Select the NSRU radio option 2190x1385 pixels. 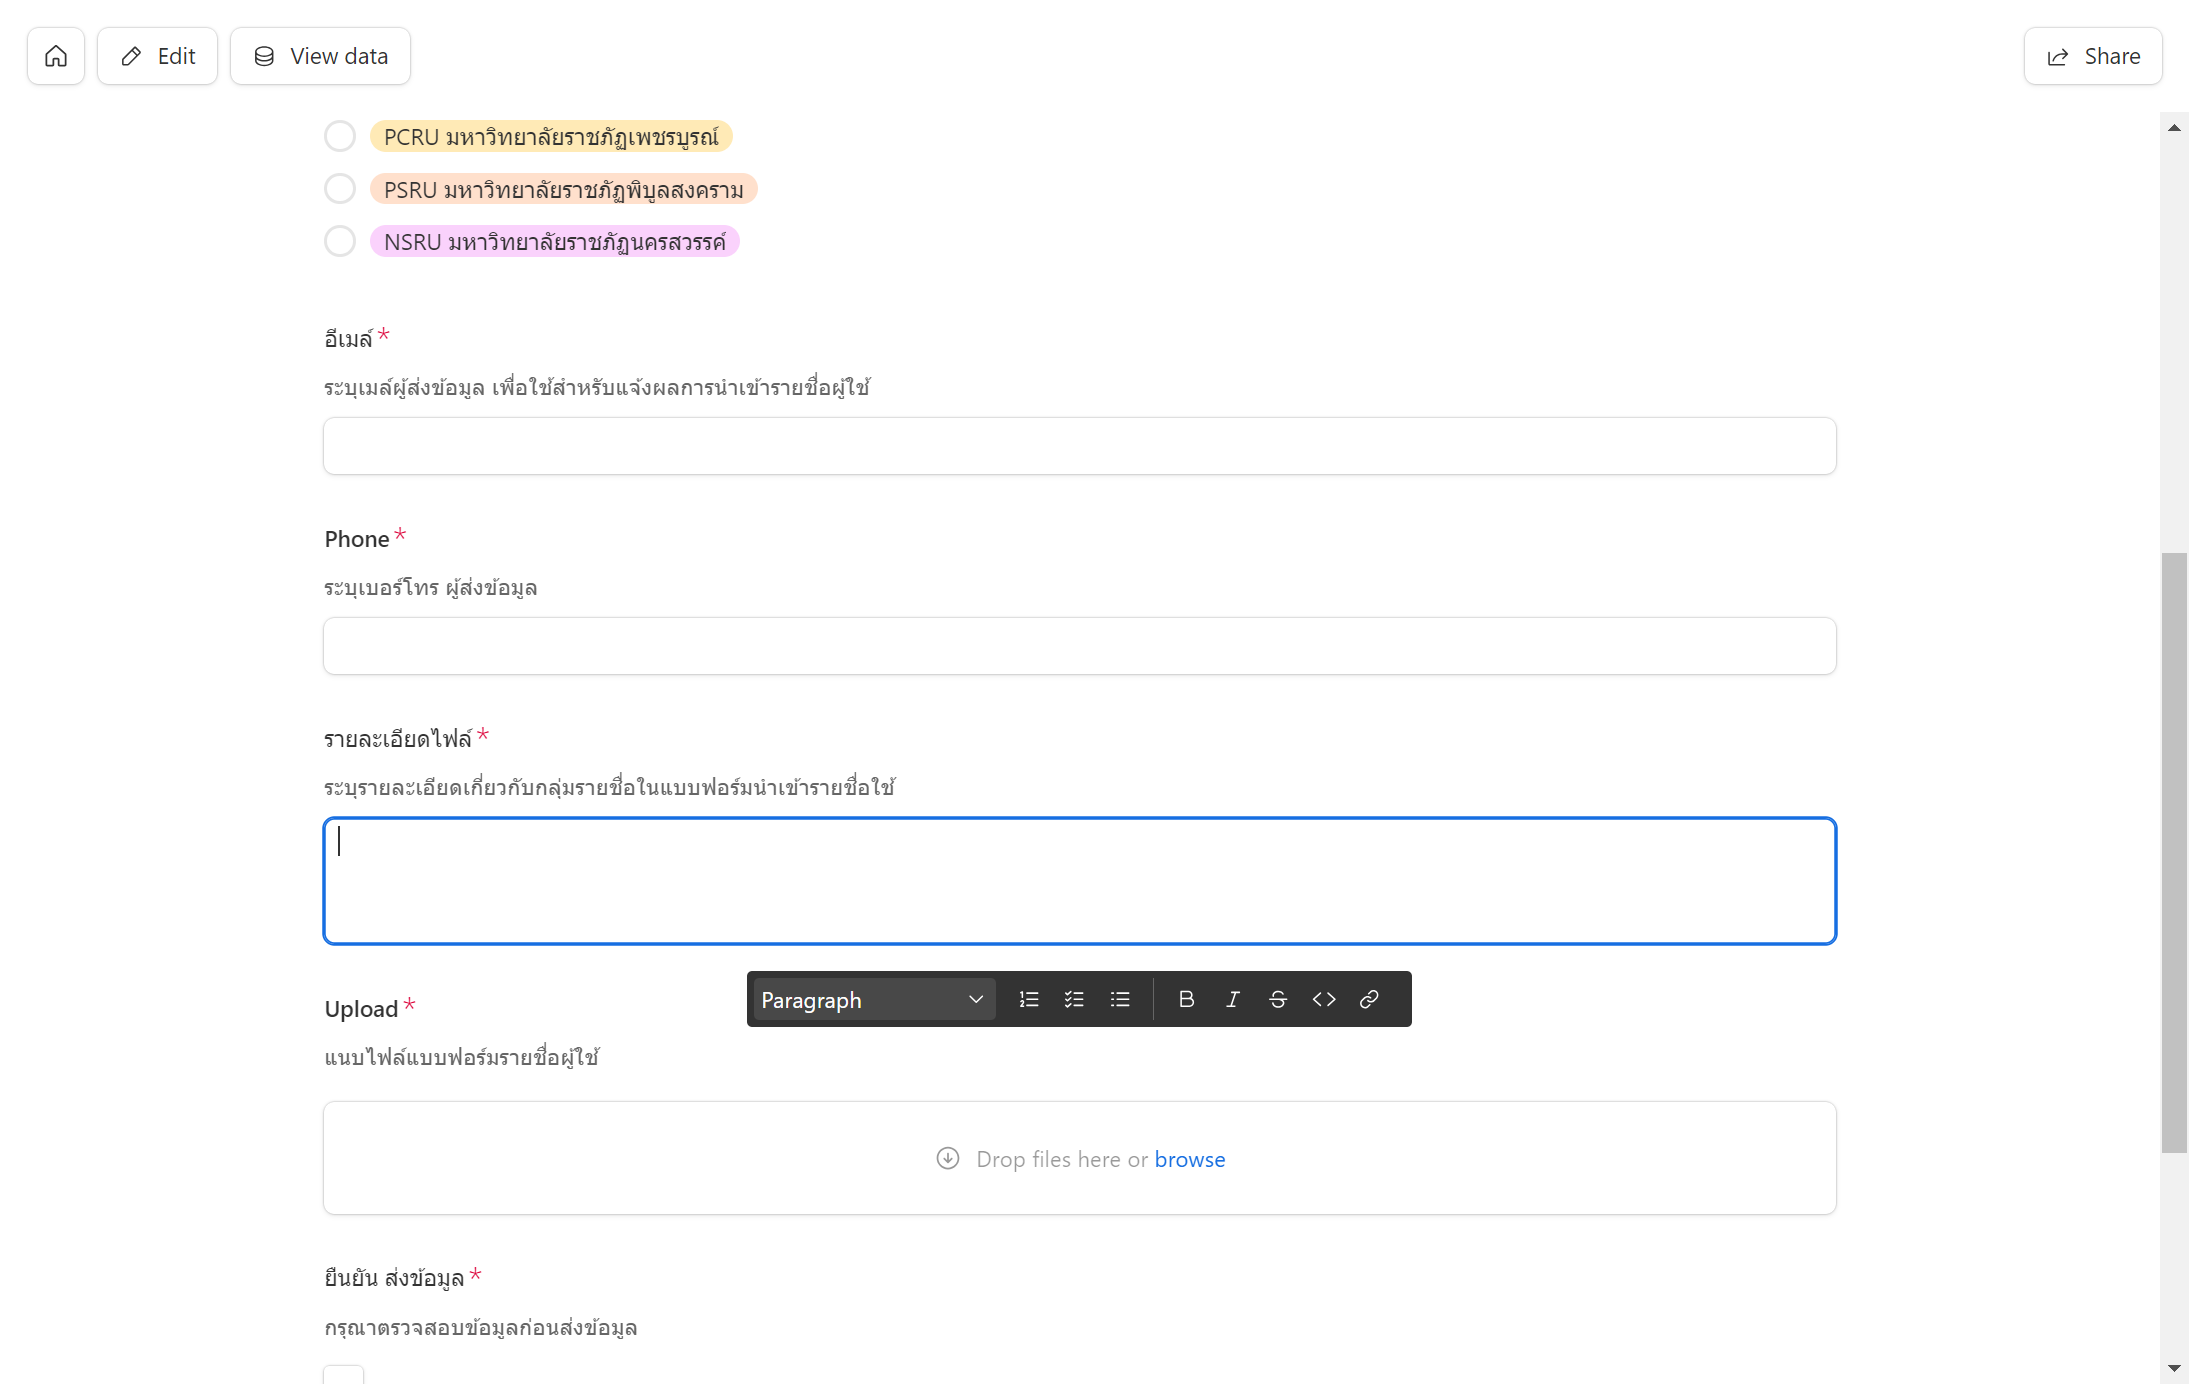pos(340,241)
